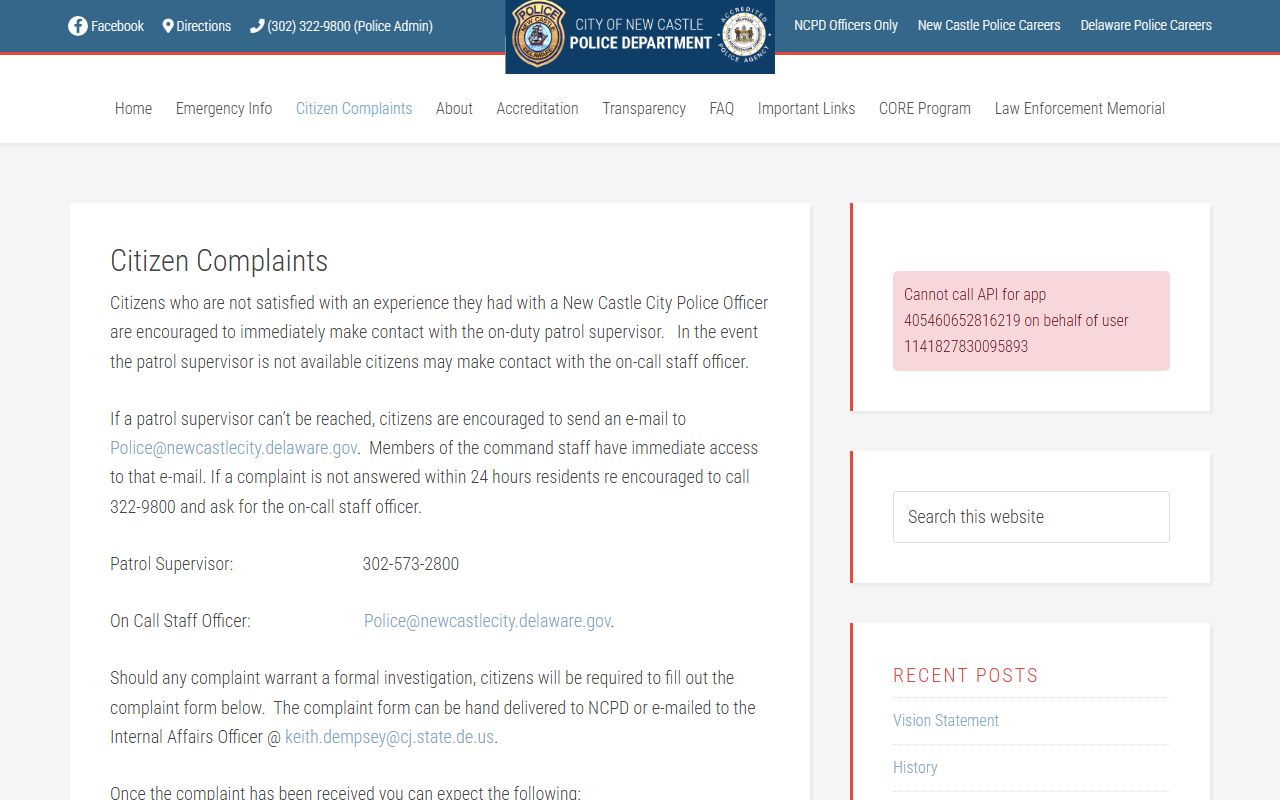
Task: Open NCPD Officers Only link
Action: pyautogui.click(x=846, y=25)
